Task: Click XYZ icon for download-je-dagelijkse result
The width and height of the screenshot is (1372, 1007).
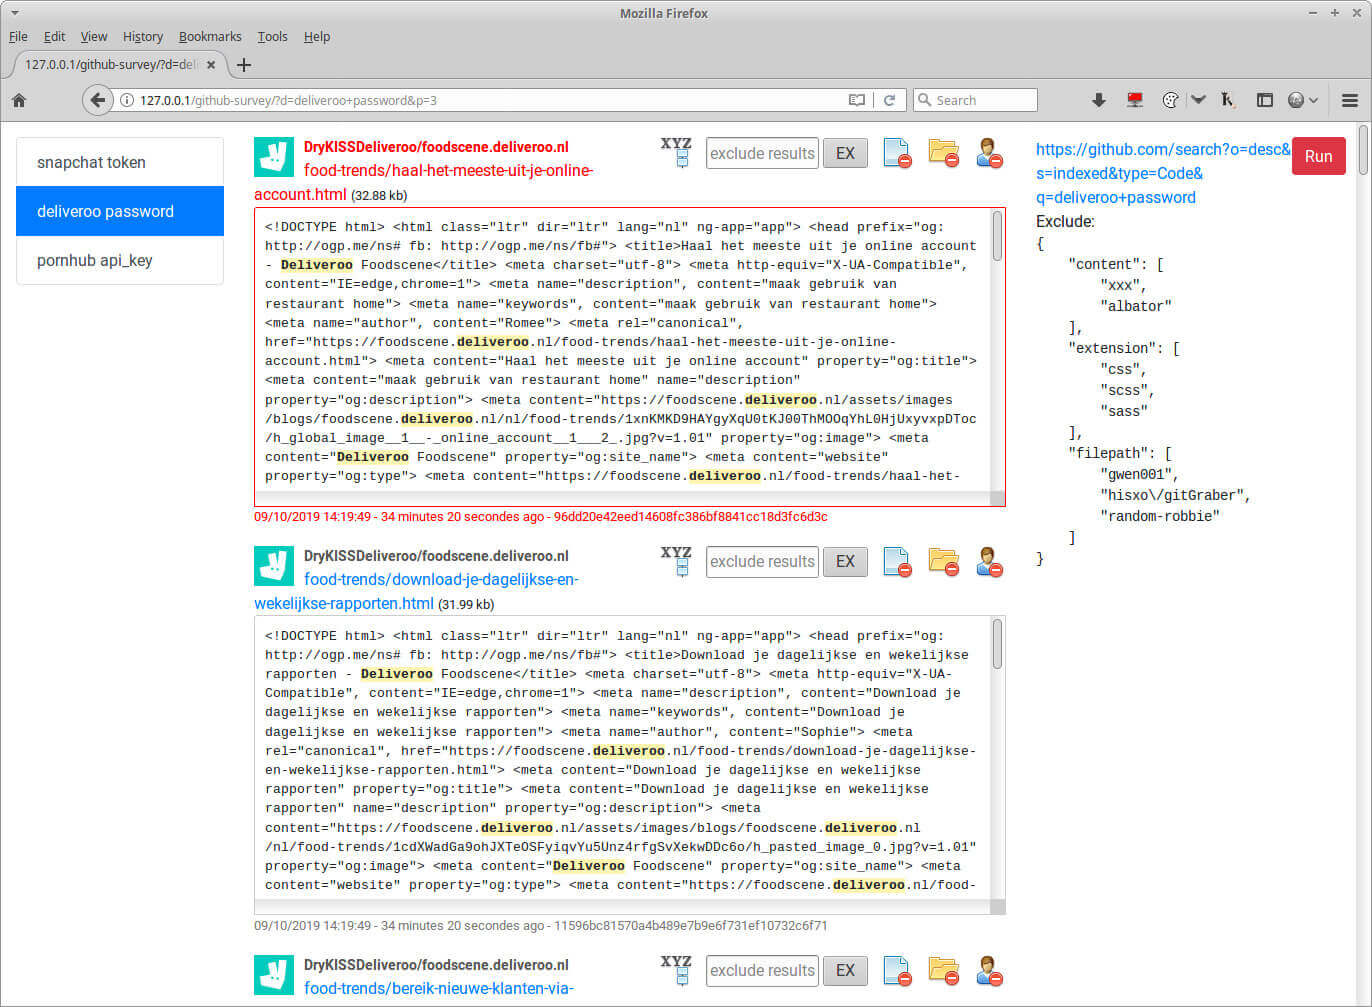Action: tap(677, 561)
